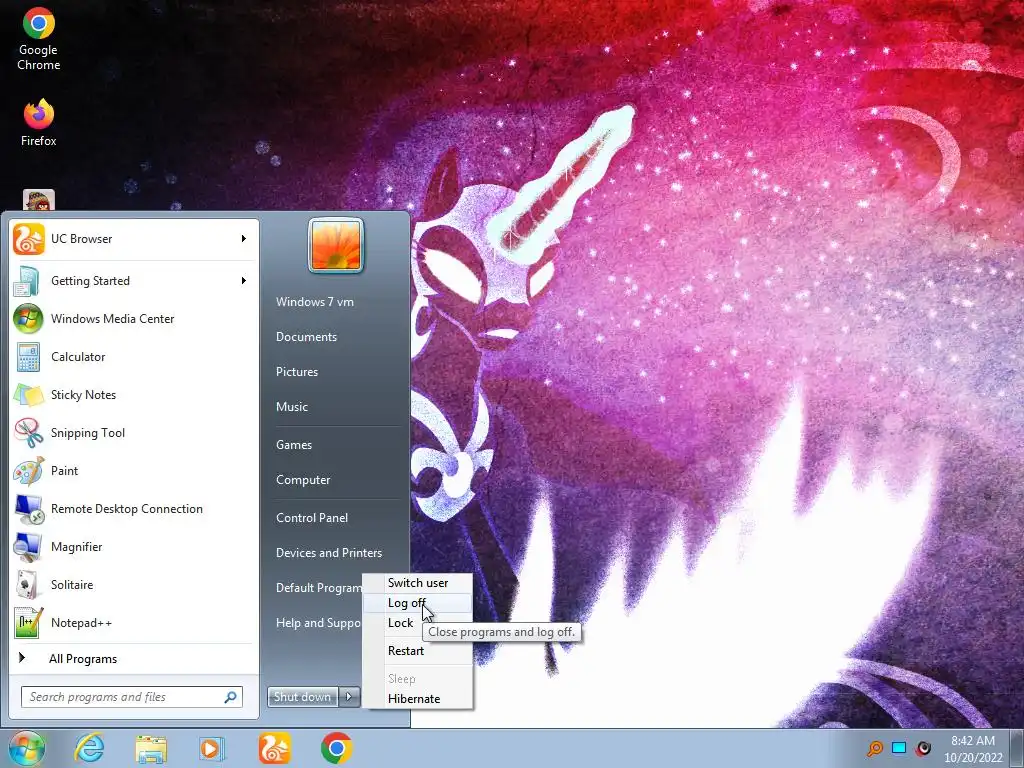Open Music from Start menu
This screenshot has width=1024, height=768.
(x=292, y=407)
